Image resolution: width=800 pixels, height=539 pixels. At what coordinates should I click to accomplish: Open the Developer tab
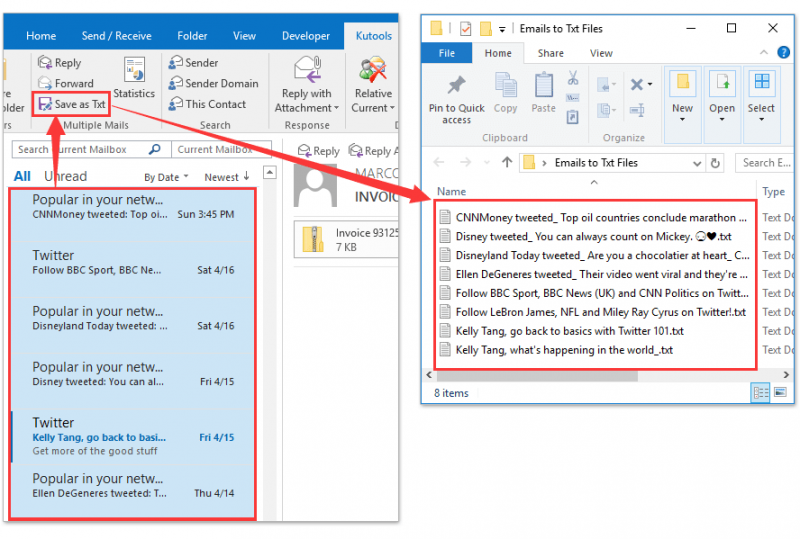click(x=306, y=36)
